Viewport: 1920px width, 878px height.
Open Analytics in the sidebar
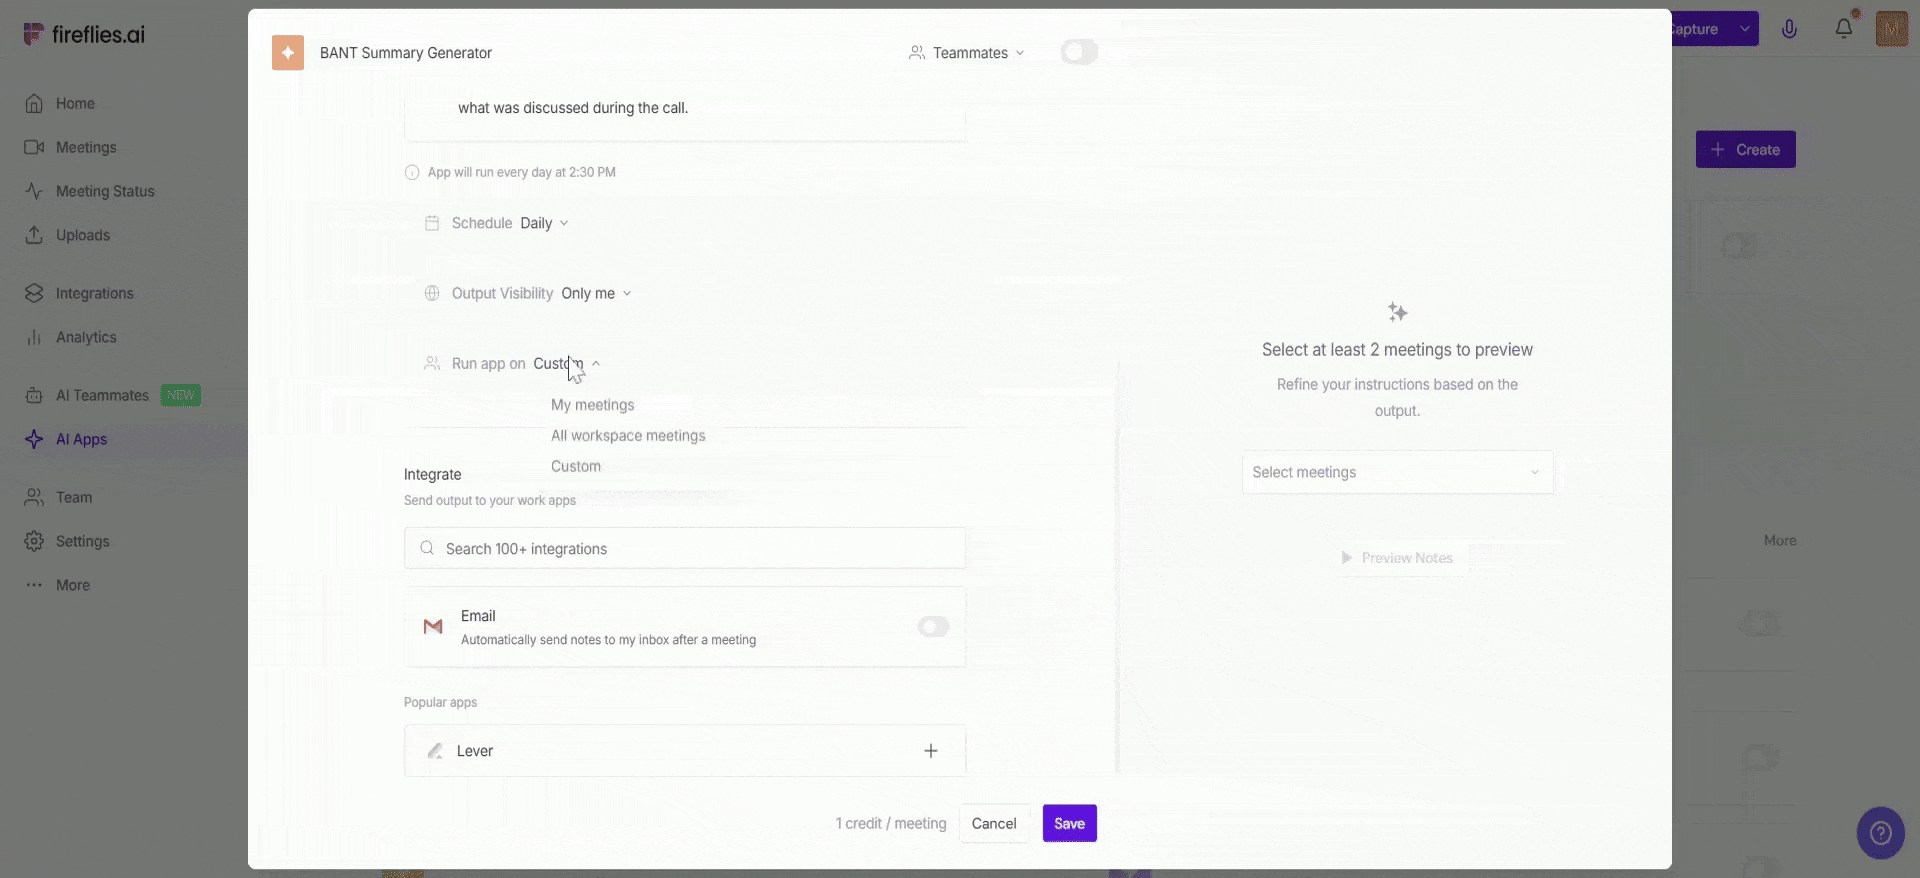86,337
